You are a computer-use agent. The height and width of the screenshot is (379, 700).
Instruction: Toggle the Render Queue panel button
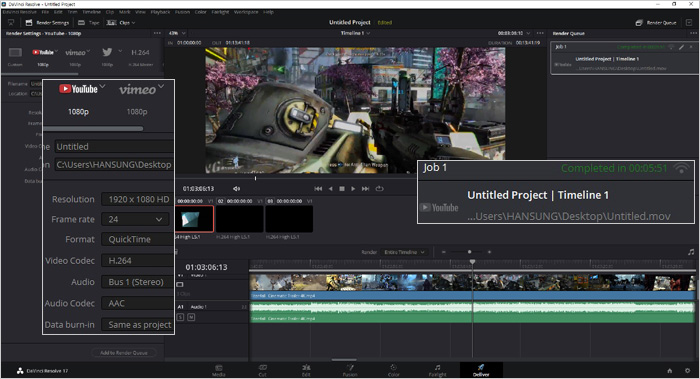[656, 23]
